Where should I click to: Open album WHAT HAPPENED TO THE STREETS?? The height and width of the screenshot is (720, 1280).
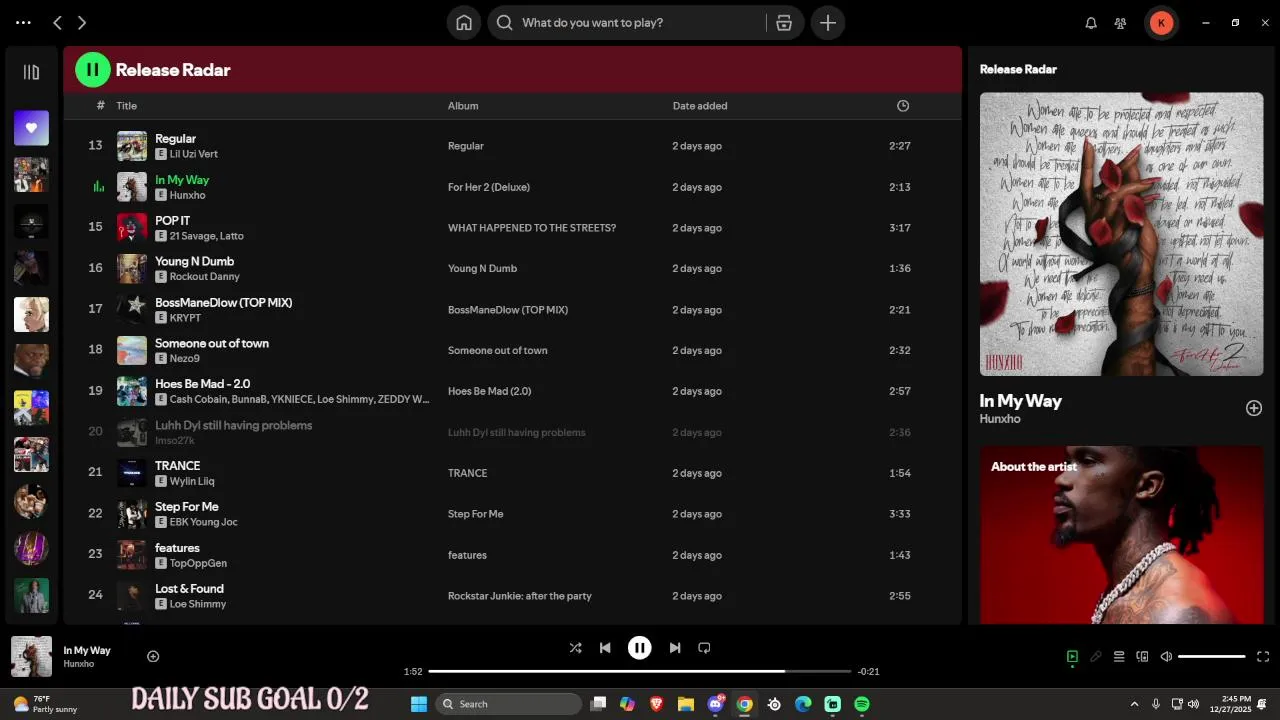click(532, 228)
